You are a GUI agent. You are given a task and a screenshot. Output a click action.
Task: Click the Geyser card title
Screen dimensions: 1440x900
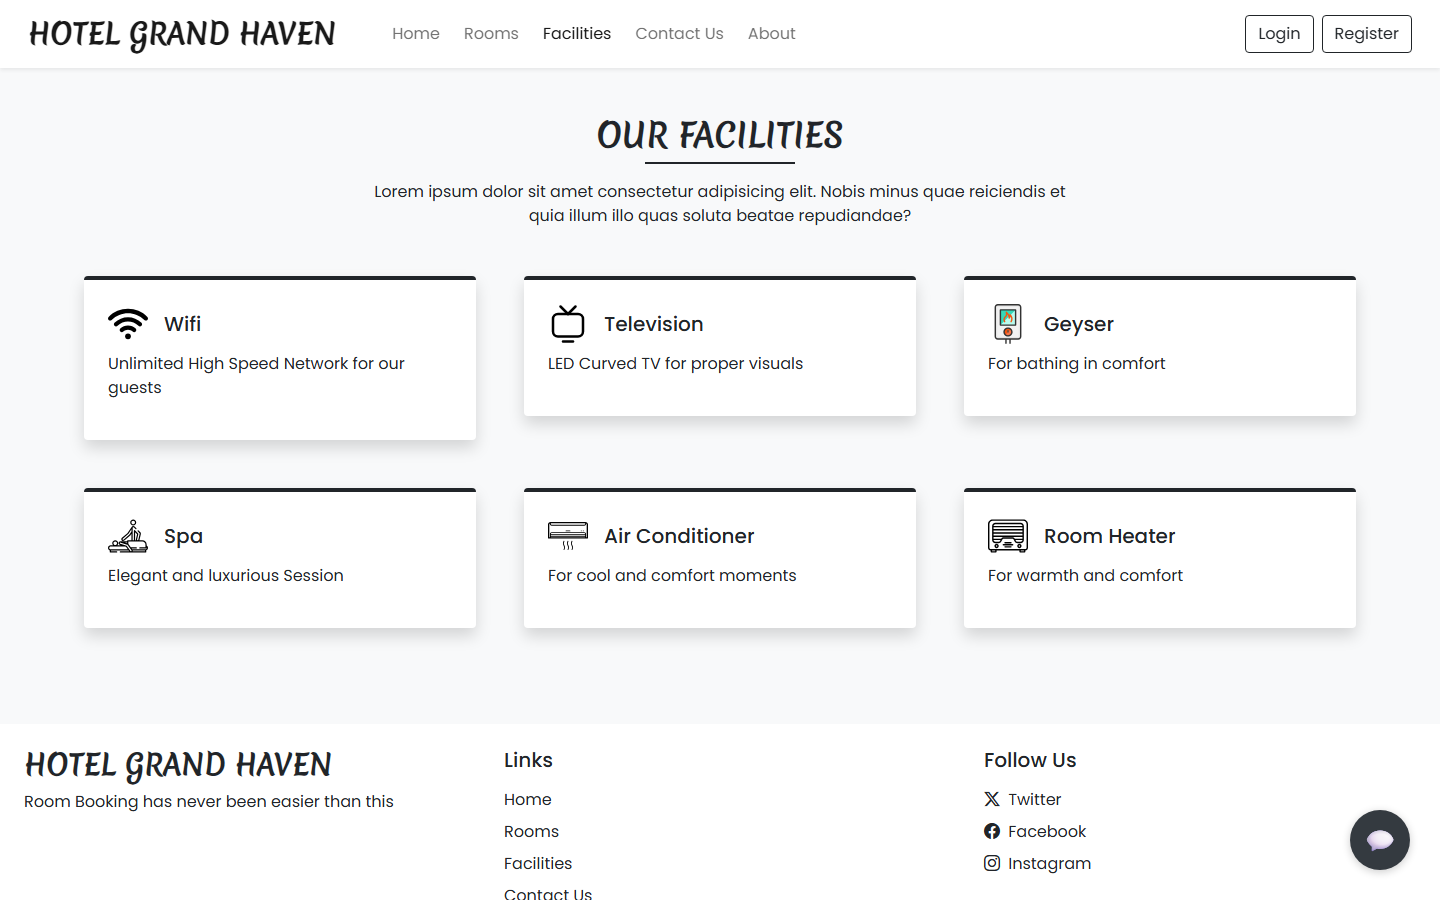(x=1079, y=324)
